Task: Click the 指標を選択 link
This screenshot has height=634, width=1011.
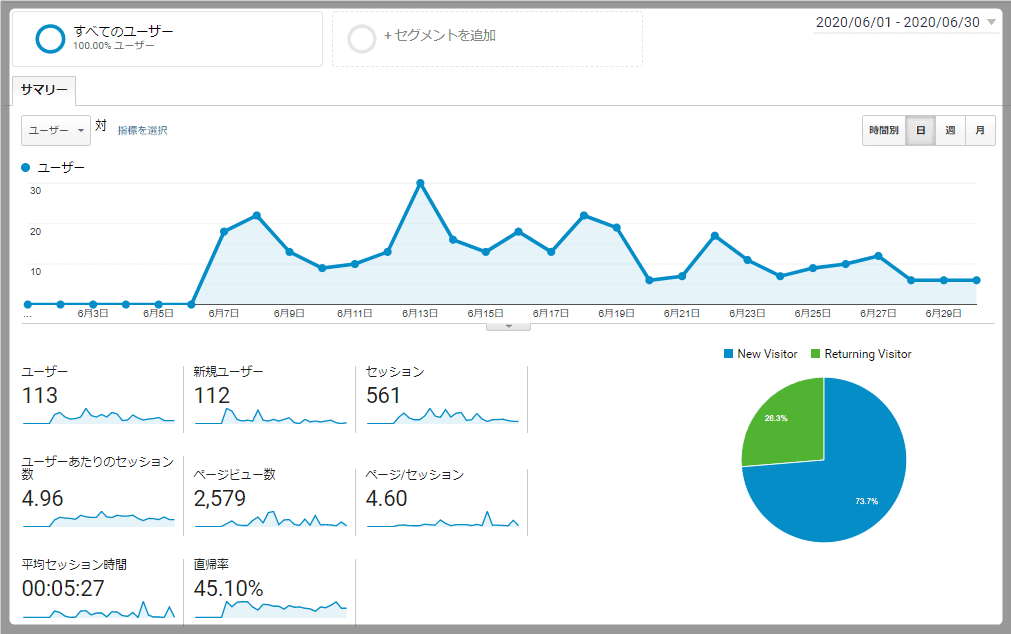Action: (x=142, y=130)
